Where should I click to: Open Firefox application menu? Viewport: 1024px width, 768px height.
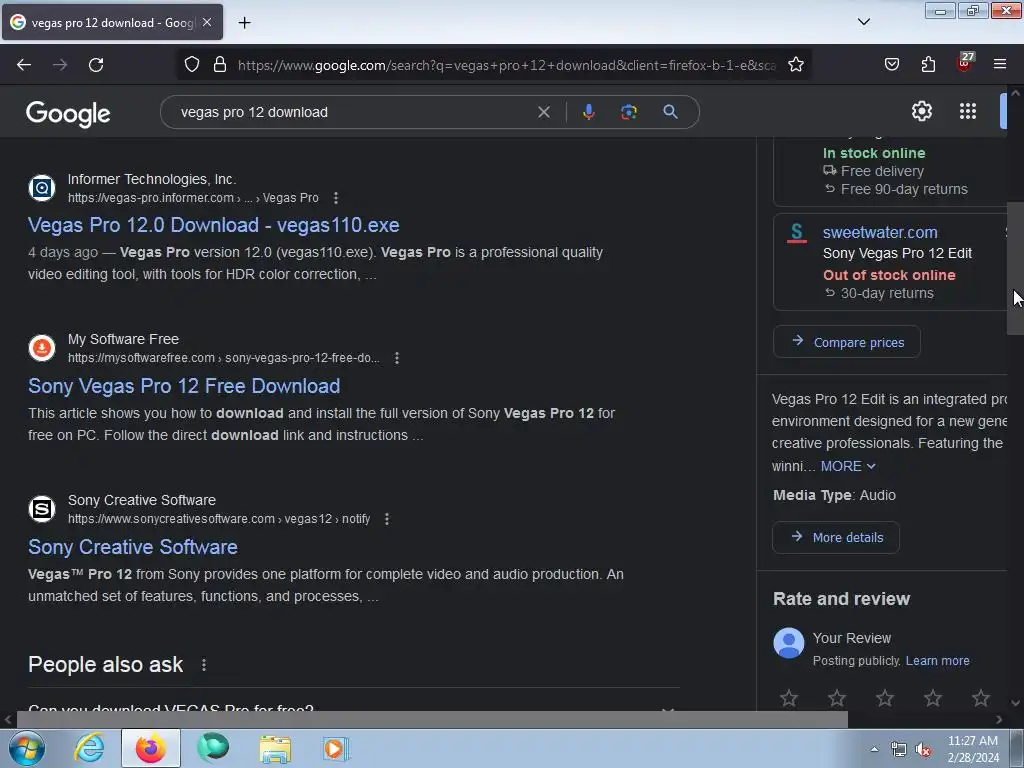point(1000,64)
